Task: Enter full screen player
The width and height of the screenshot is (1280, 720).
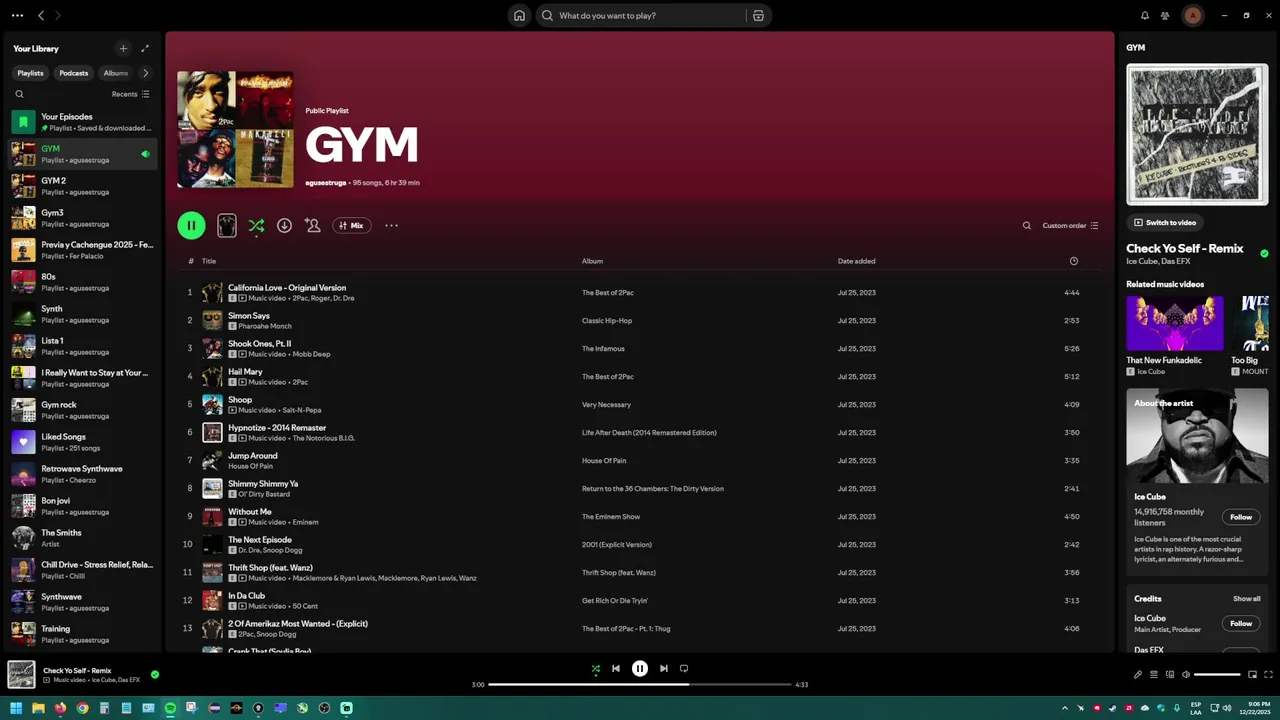Action: tap(1268, 674)
